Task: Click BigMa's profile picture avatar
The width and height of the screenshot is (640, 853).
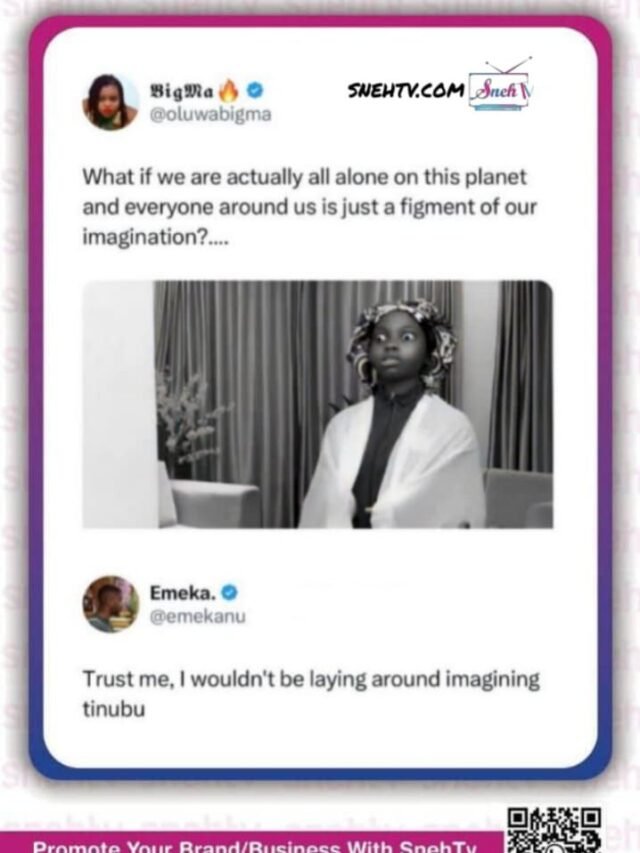Action: [x=110, y=102]
